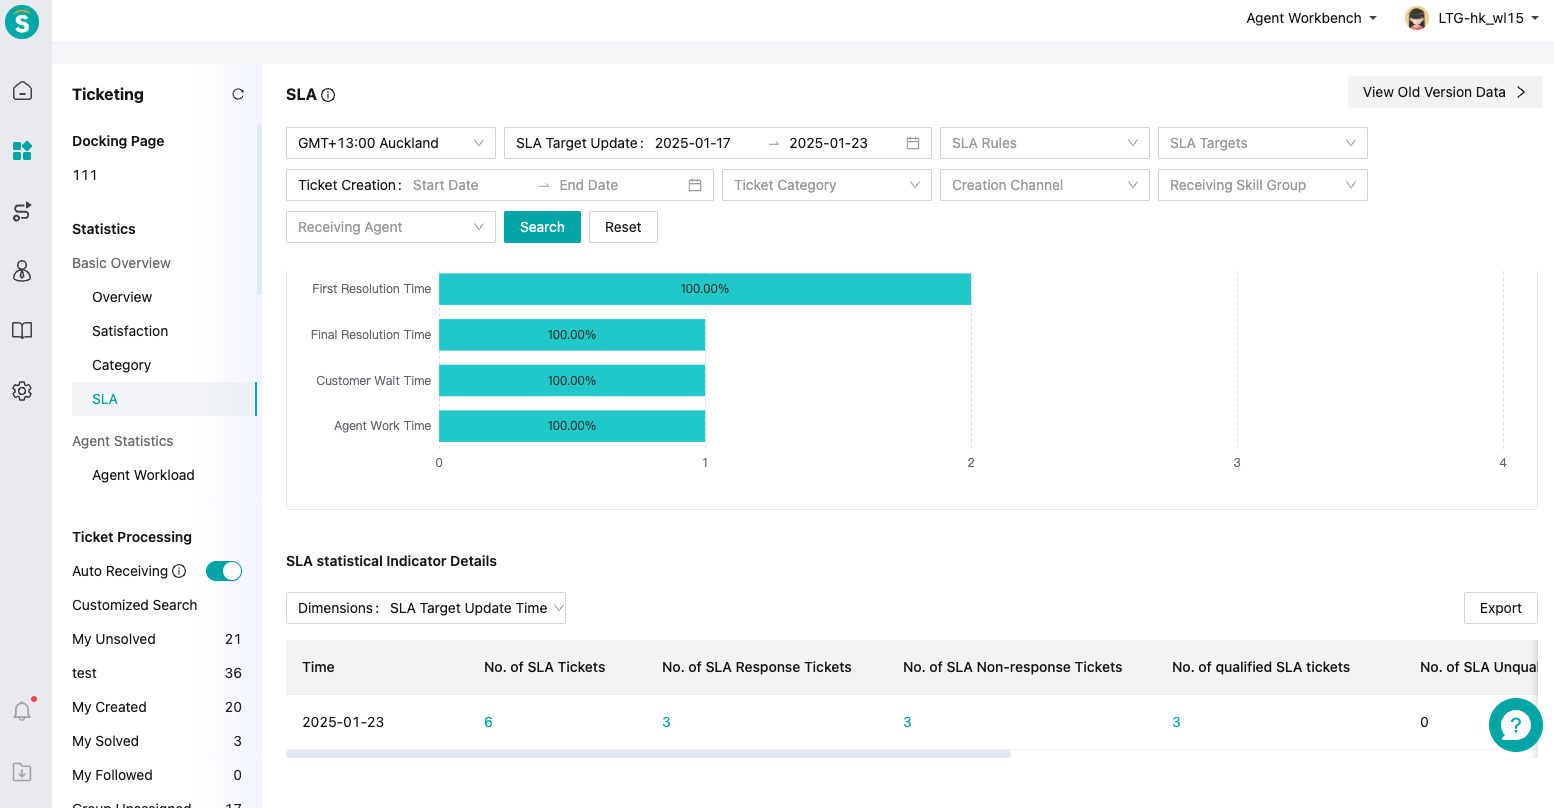Viewport: 1554px width, 808px height.
Task: Open the Receiving Agent dropdown
Action: click(391, 227)
